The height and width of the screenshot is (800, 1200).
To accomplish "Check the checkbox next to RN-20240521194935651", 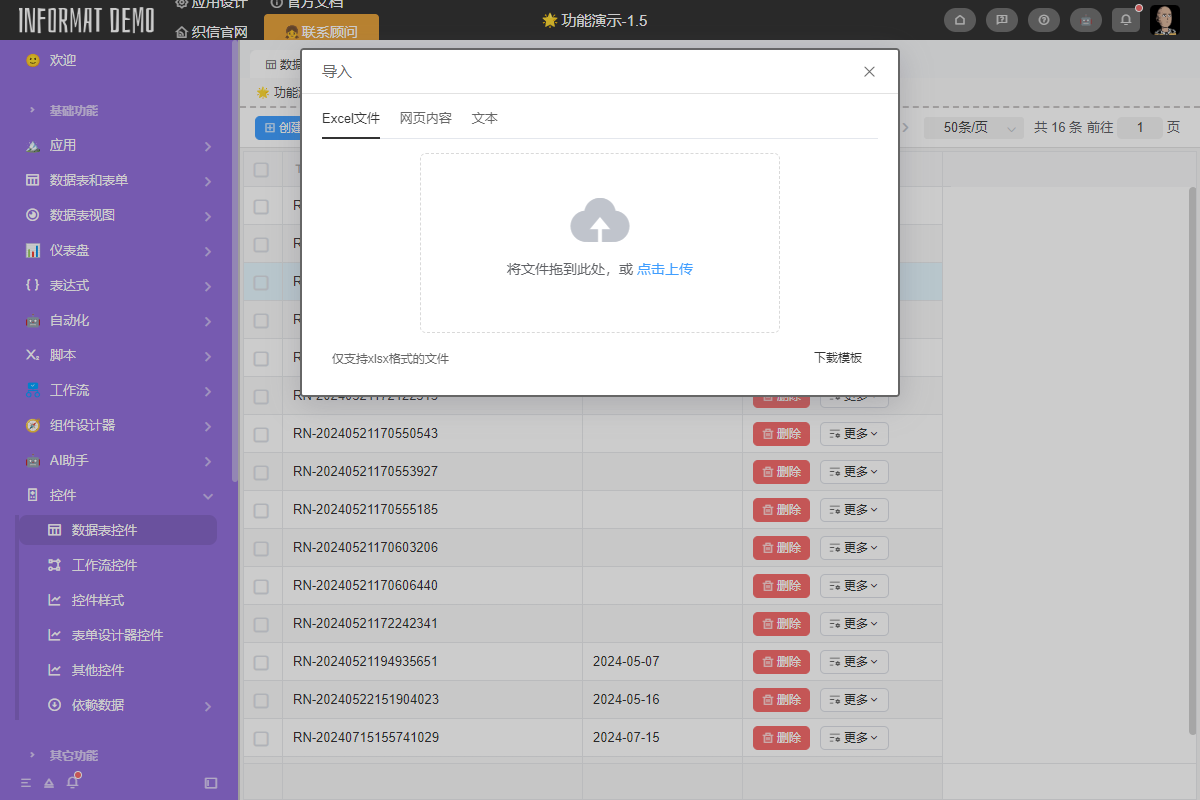I will coord(261,661).
